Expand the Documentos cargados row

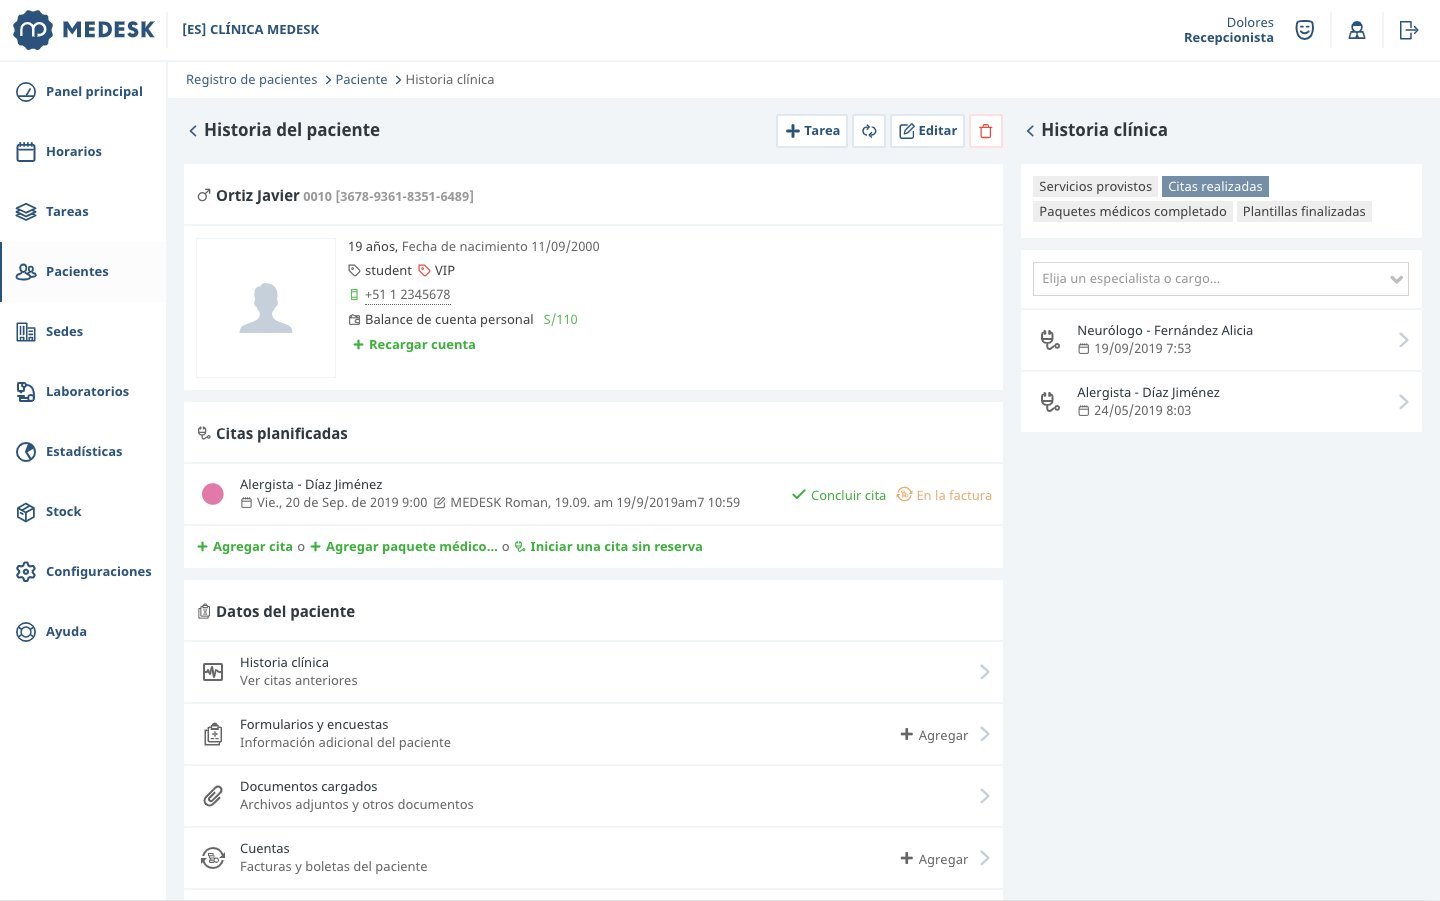pyautogui.click(x=593, y=796)
